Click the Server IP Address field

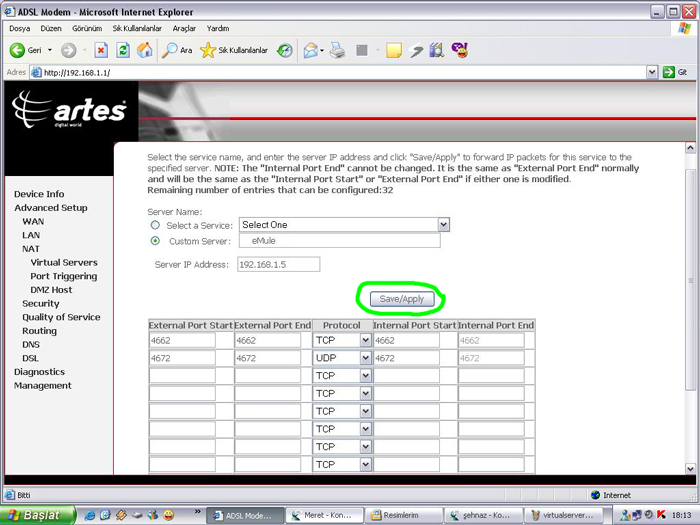tap(279, 264)
